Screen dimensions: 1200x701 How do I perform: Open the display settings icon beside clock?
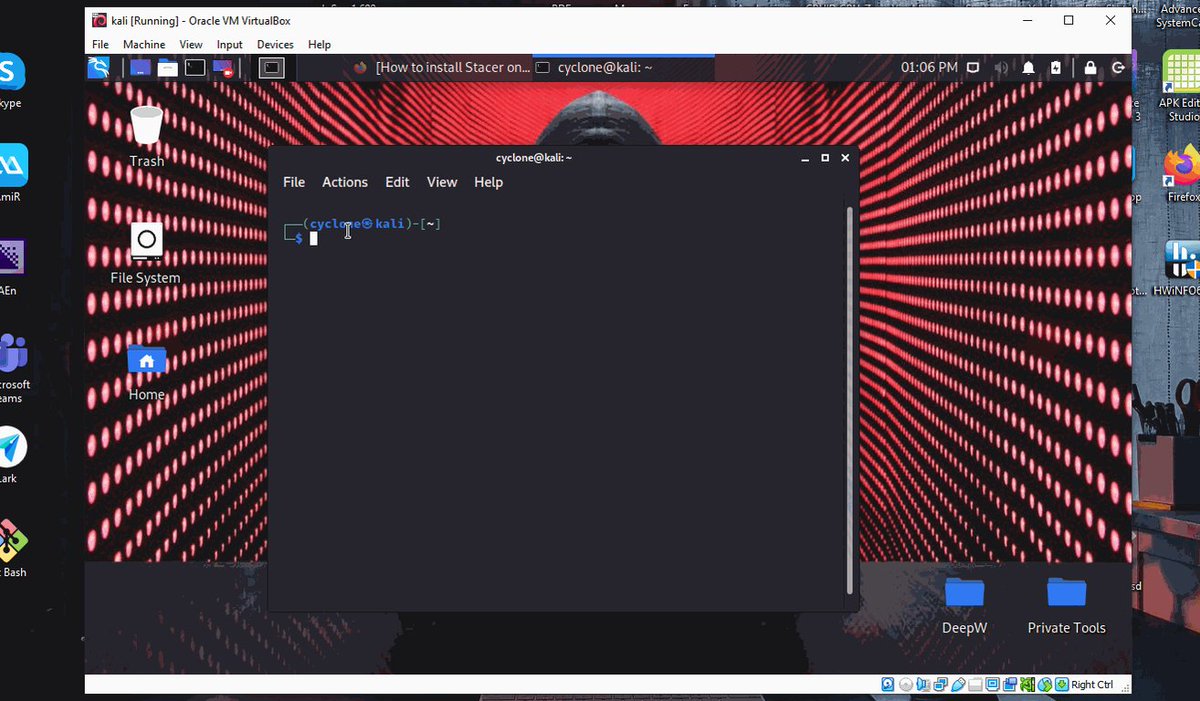(x=972, y=68)
